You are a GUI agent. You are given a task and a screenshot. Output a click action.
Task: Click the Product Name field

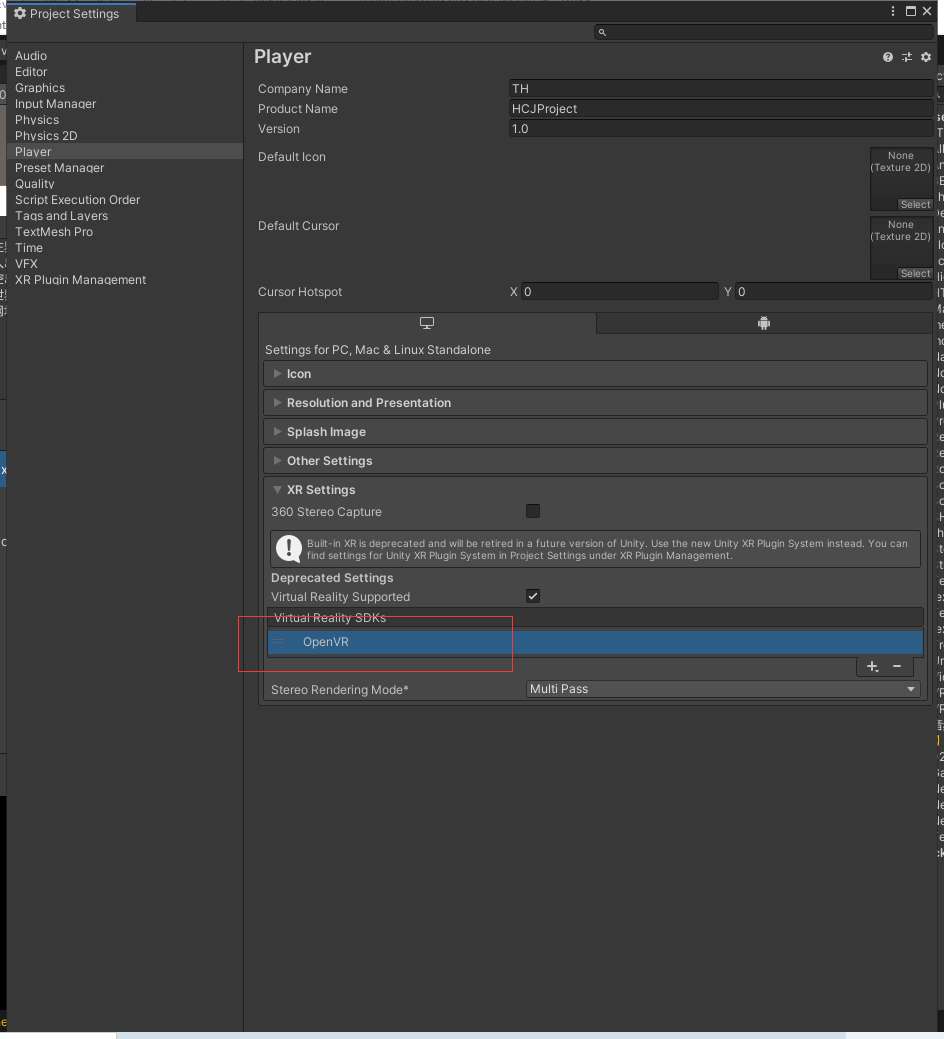[x=721, y=109]
